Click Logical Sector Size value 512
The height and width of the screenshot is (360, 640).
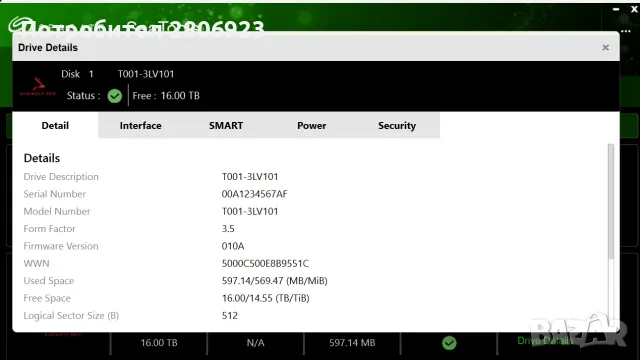(230, 316)
